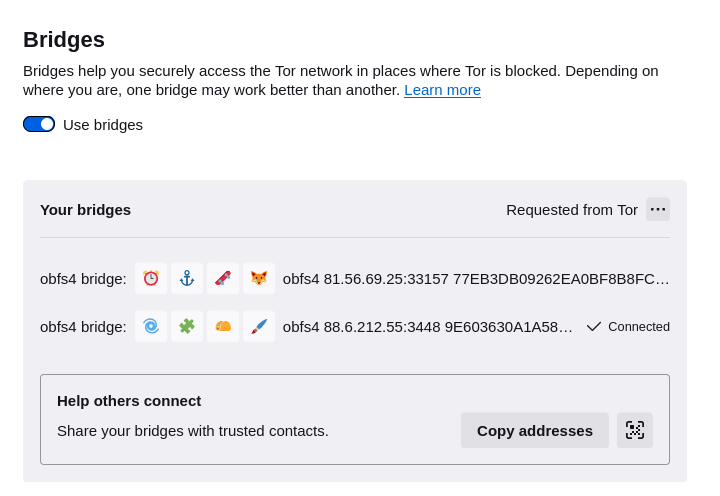This screenshot has height=496, width=720.
Task: Click the alarm clock bridge emoji
Action: (x=151, y=278)
